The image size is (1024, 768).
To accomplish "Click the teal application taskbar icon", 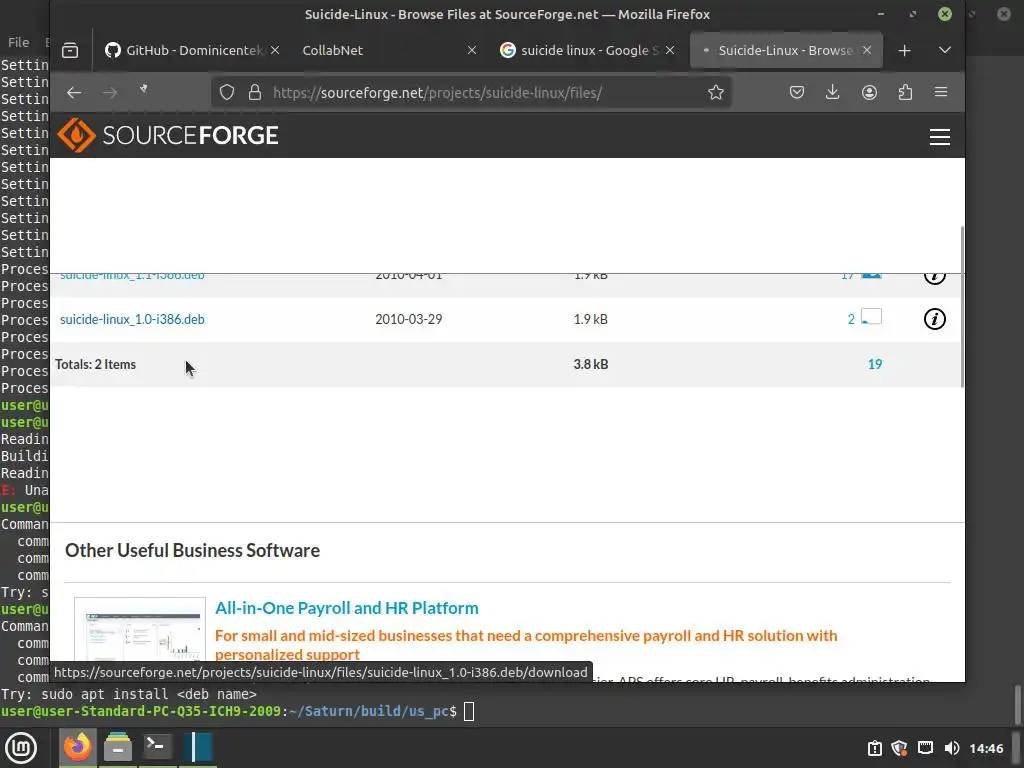I will click(197, 746).
